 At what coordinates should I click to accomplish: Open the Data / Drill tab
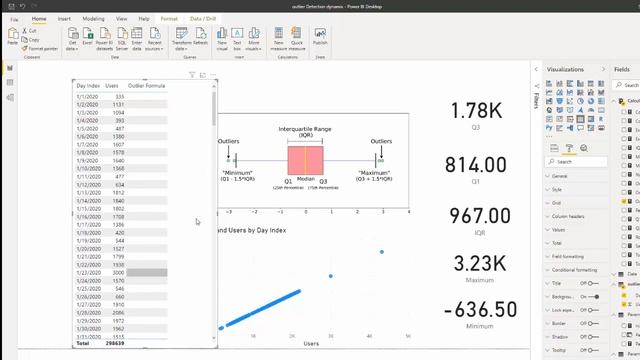[203, 19]
